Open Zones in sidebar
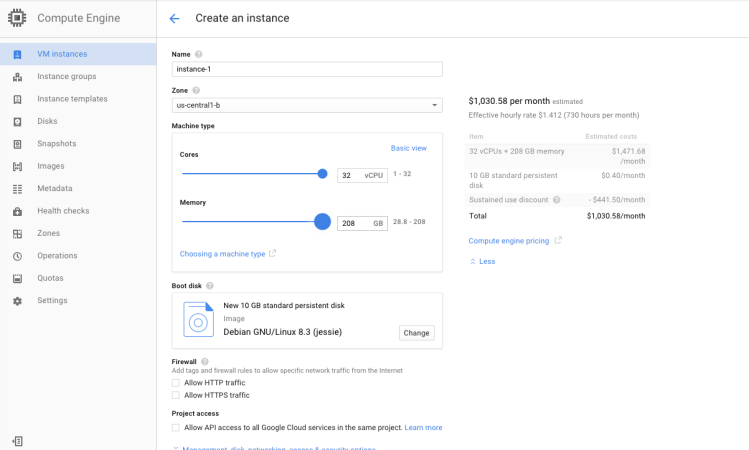This screenshot has width=749, height=450. [78, 234]
